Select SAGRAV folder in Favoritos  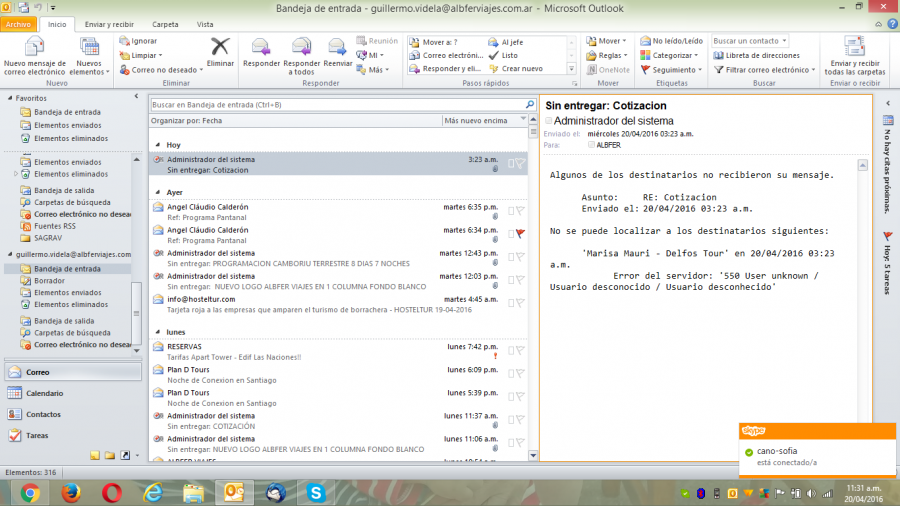(48, 238)
